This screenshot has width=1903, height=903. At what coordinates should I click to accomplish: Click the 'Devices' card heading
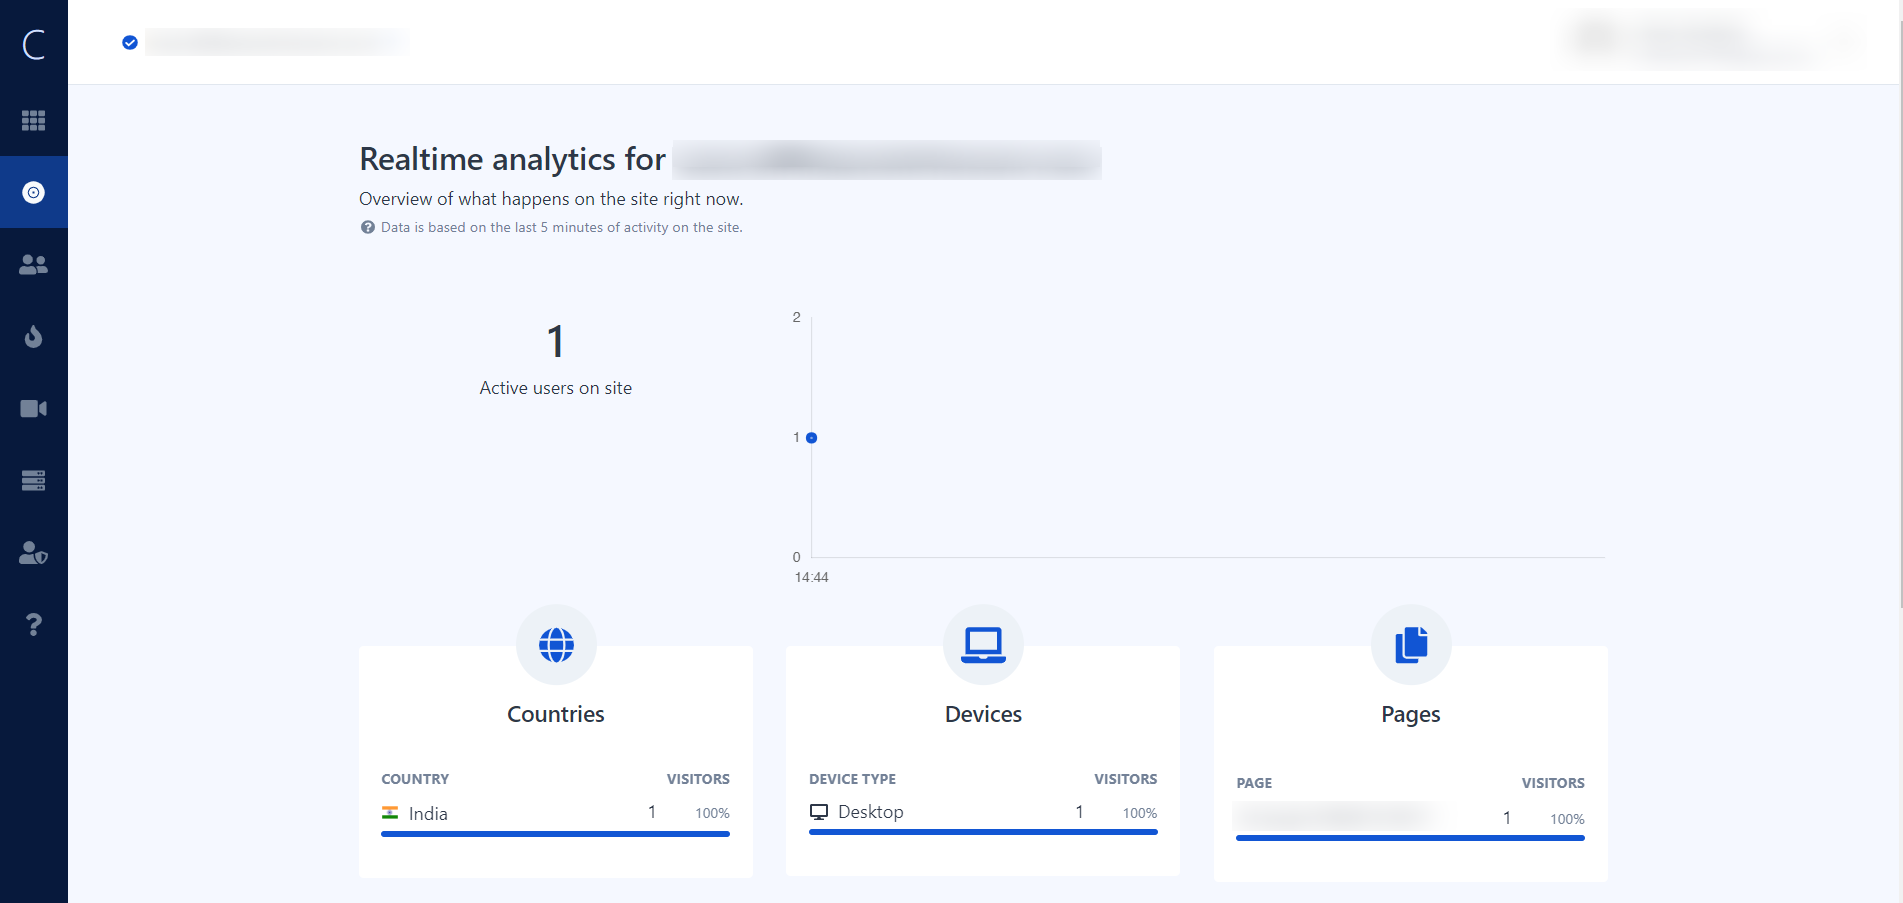coord(983,714)
